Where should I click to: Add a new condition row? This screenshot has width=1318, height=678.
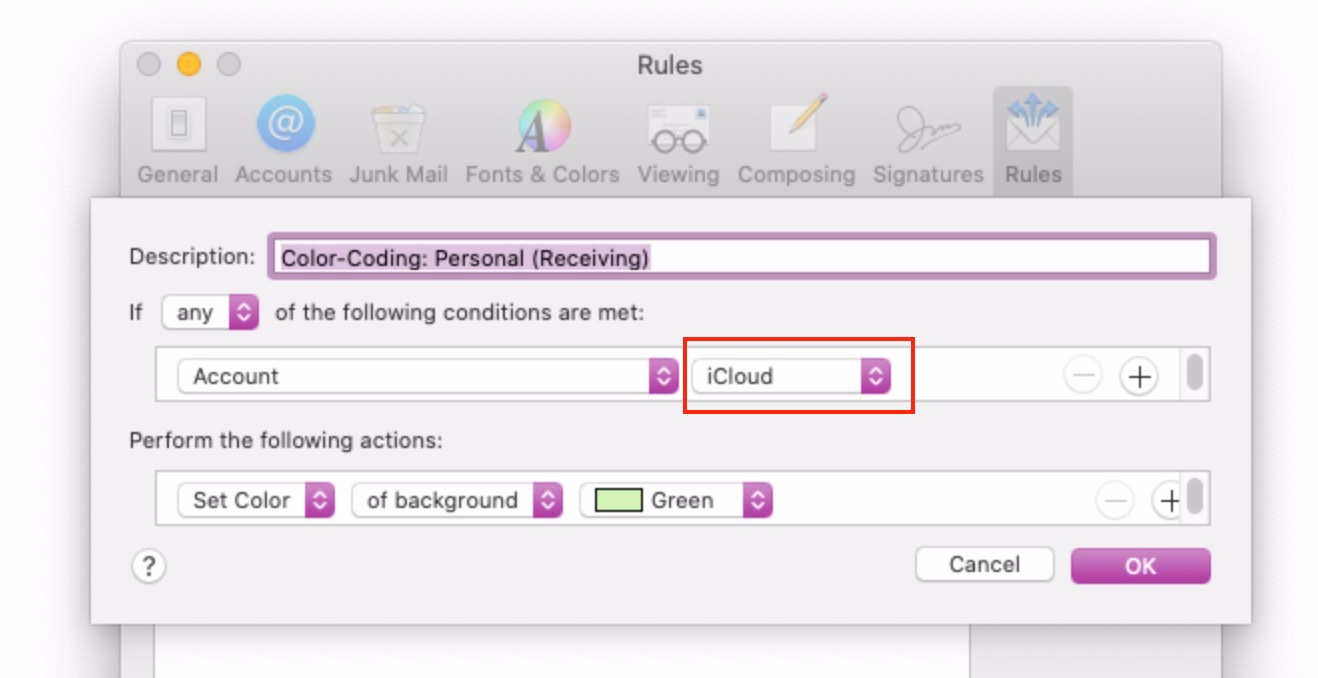coord(1138,377)
